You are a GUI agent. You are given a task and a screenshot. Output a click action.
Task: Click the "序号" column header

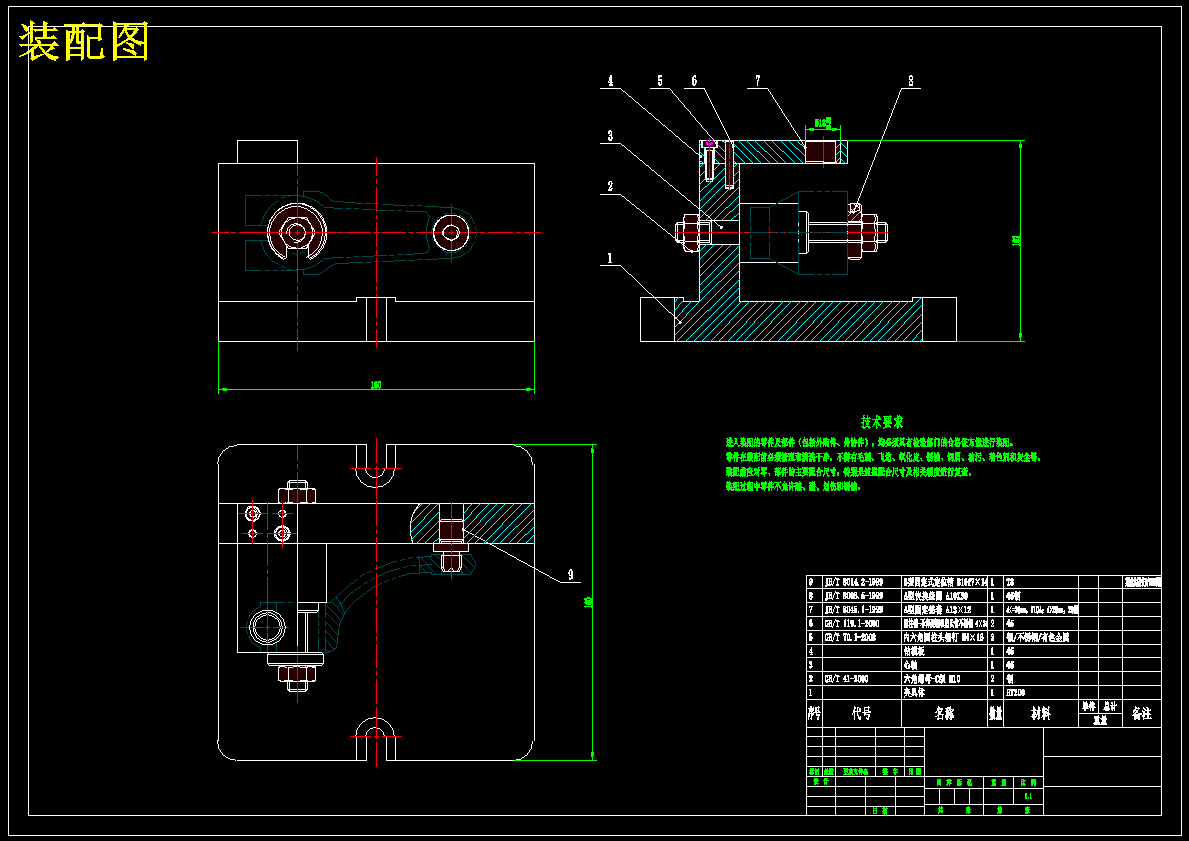[814, 713]
